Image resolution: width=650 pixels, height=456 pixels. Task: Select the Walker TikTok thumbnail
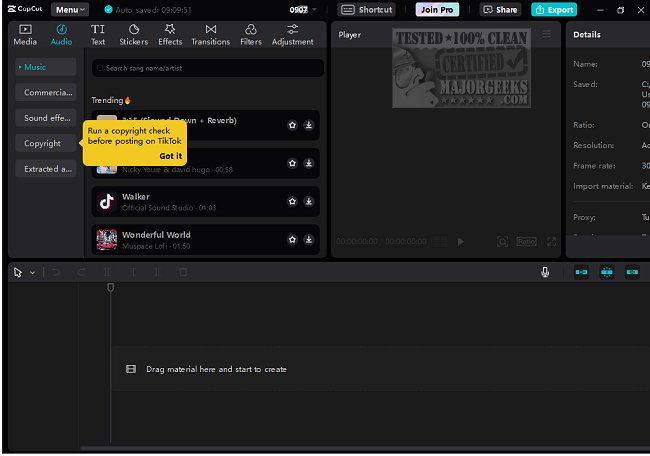[107, 201]
